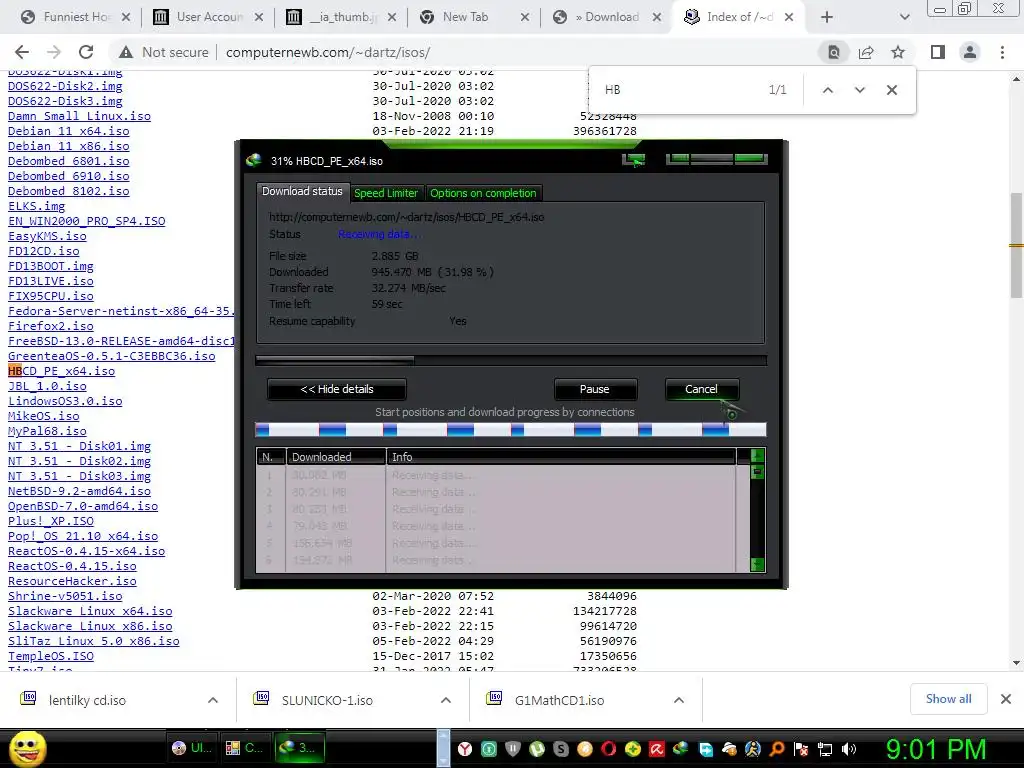Click the share page icon in the address bar
Image resolution: width=1024 pixels, height=768 pixels.
[866, 52]
